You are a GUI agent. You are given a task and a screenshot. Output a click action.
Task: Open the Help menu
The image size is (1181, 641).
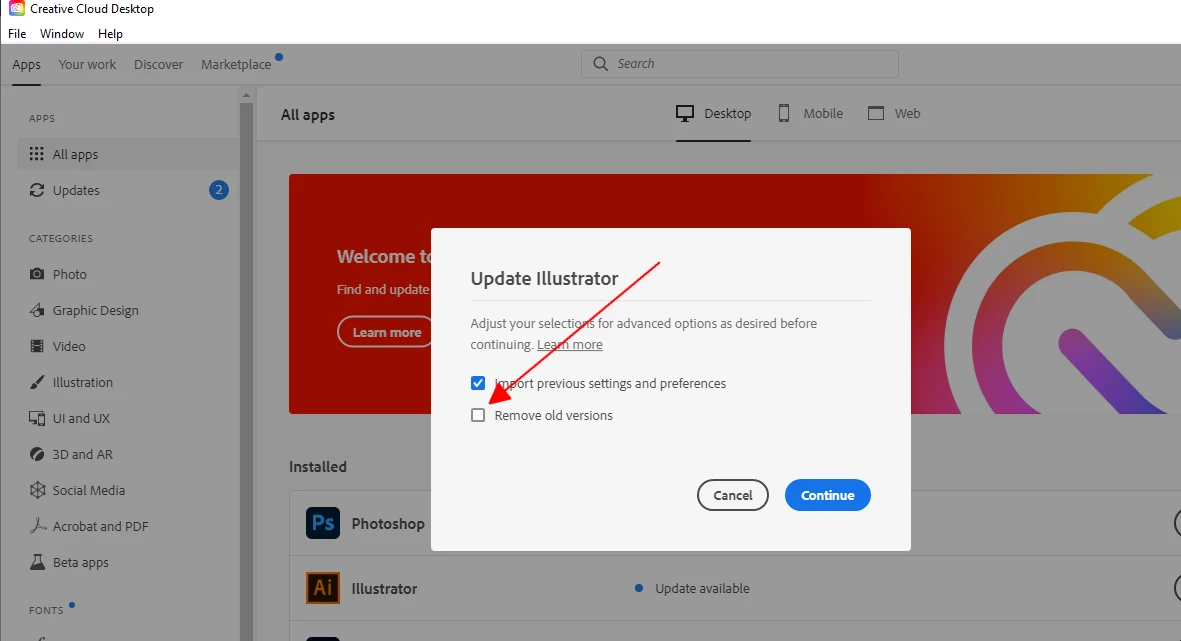110,34
